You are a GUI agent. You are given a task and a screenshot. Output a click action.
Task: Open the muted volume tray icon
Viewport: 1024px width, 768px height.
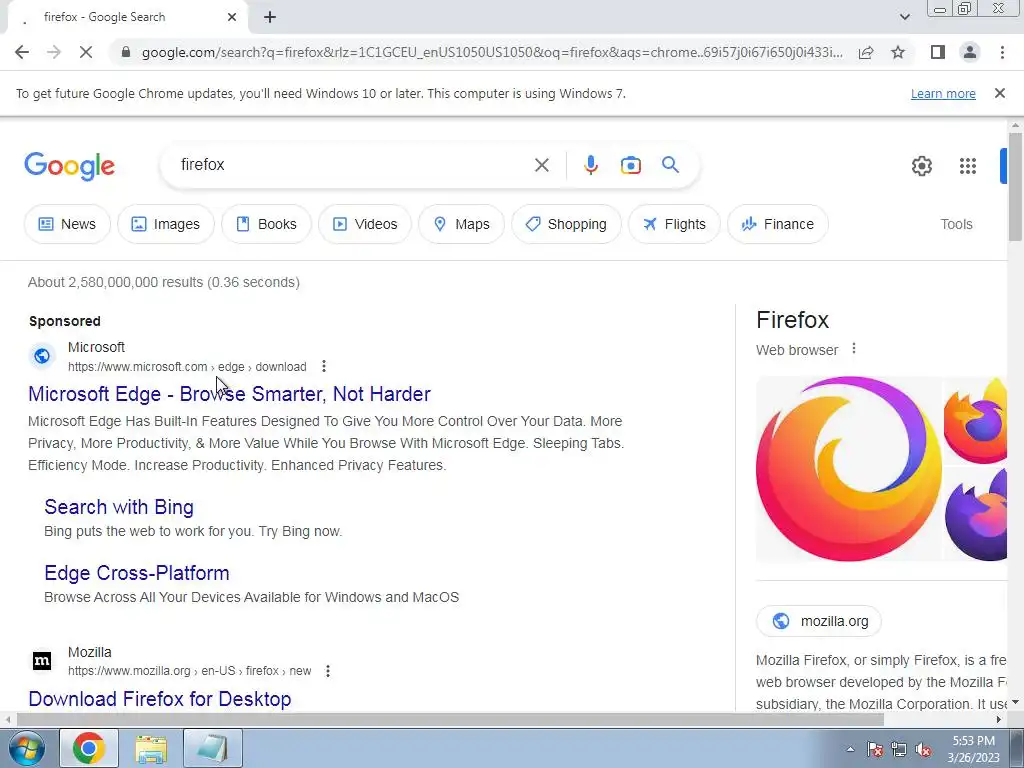(x=923, y=749)
